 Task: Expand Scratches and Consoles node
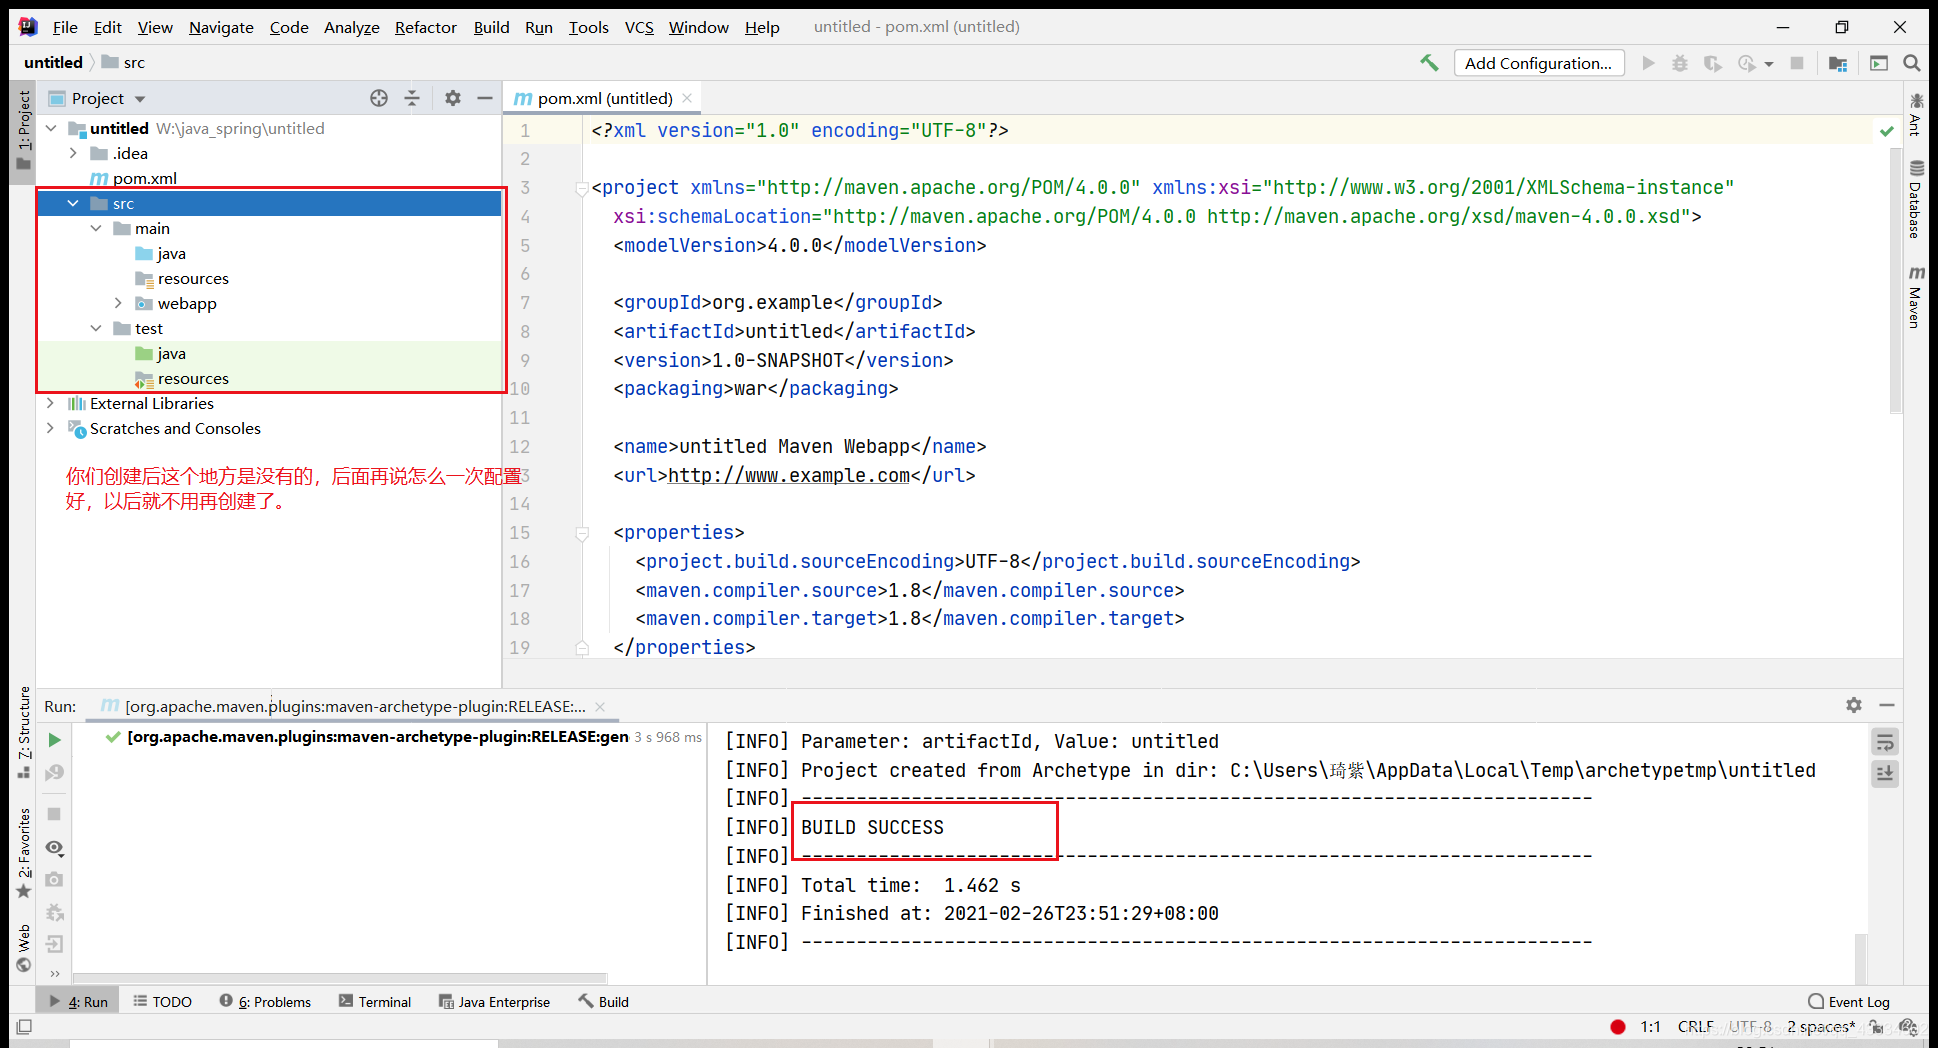(x=51, y=428)
